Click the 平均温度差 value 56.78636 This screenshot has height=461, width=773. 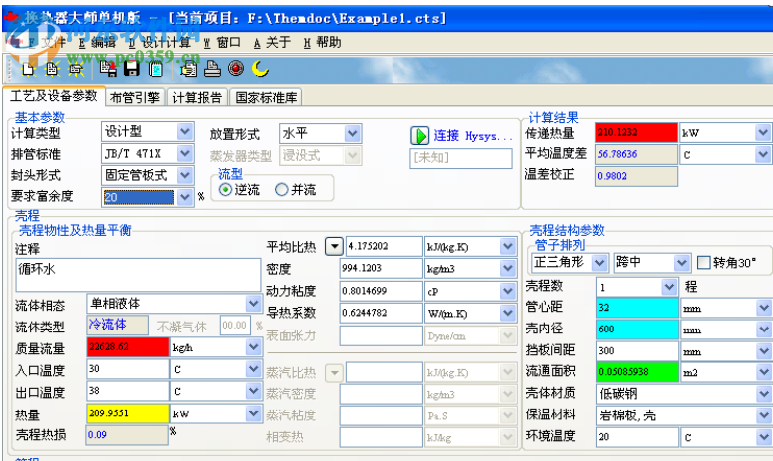[x=636, y=154]
